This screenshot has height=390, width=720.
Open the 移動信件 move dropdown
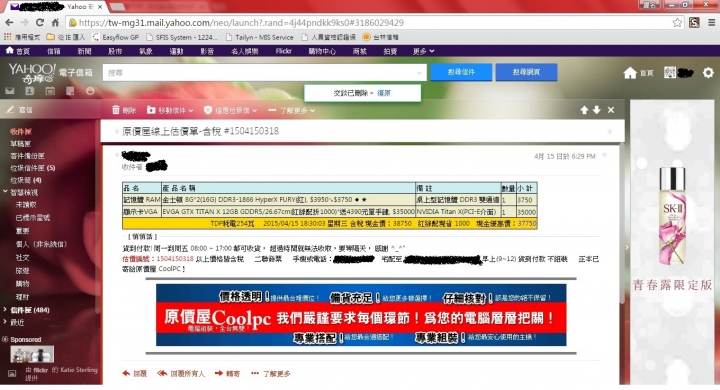tap(170, 110)
